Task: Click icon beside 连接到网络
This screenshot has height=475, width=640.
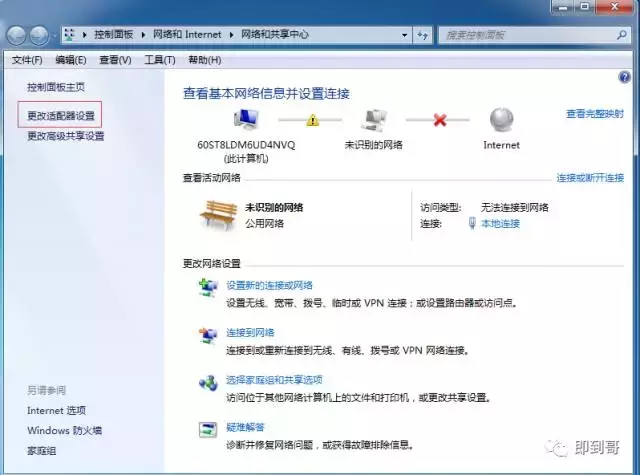Action: [208, 335]
